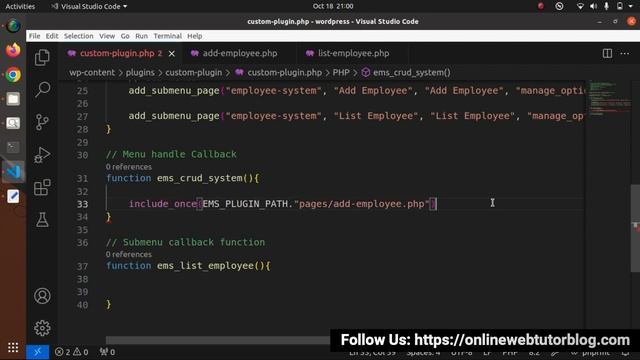The height and width of the screenshot is (360, 640).
Task: Click the remote window indicator in status bar
Action: [x=38, y=352]
